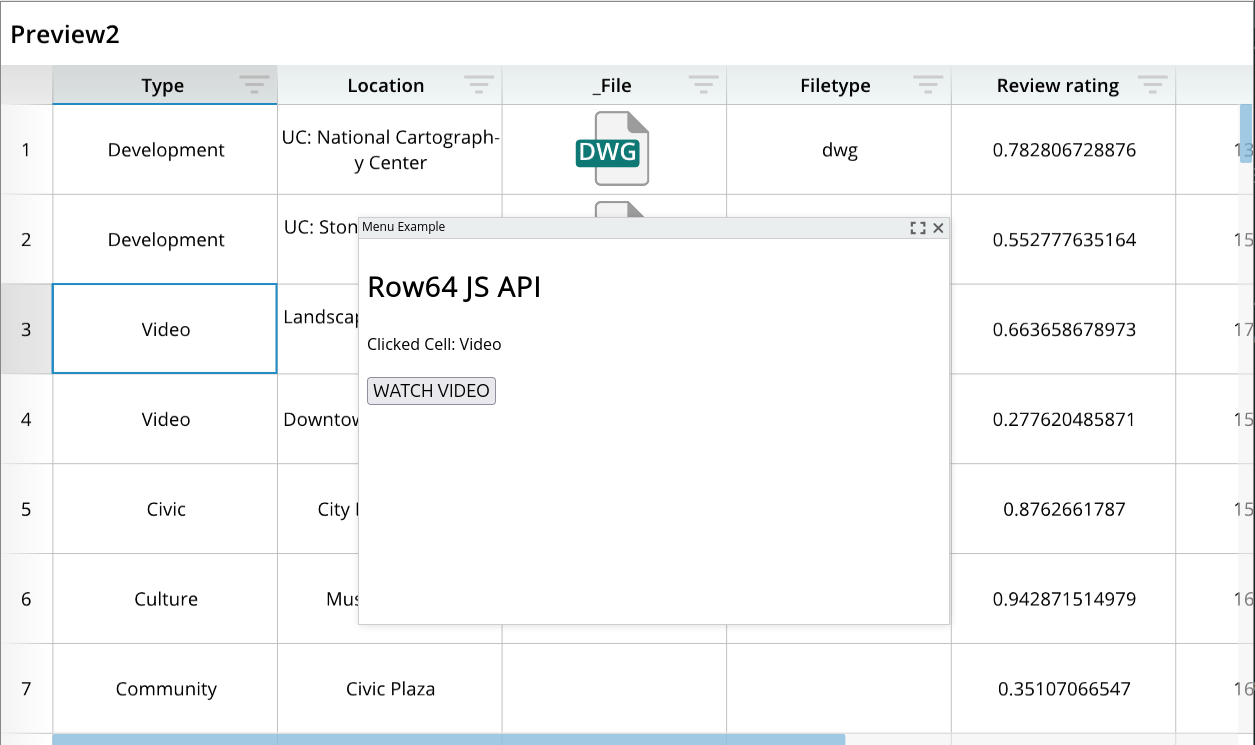The height and width of the screenshot is (745, 1255).
Task: Select the Type column header
Action: click(x=162, y=86)
